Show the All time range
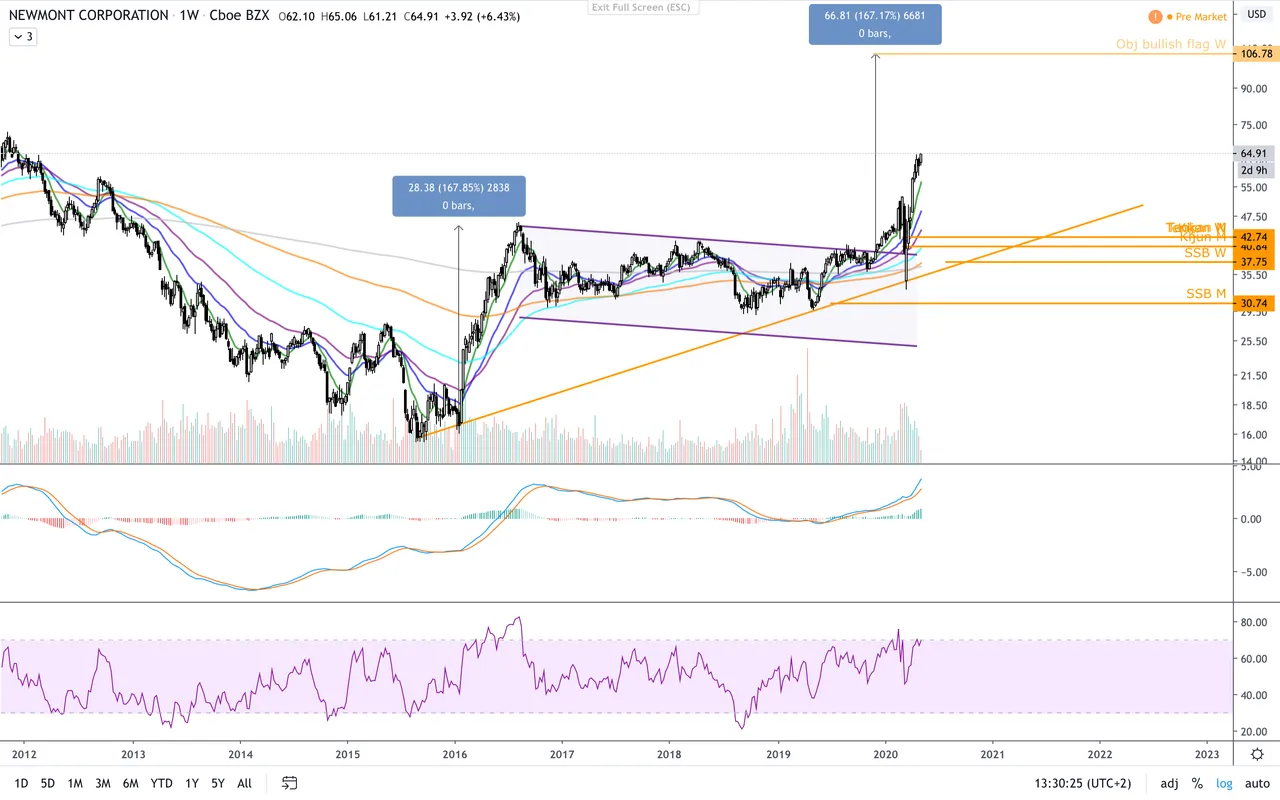The image size is (1280, 800). tap(244, 783)
